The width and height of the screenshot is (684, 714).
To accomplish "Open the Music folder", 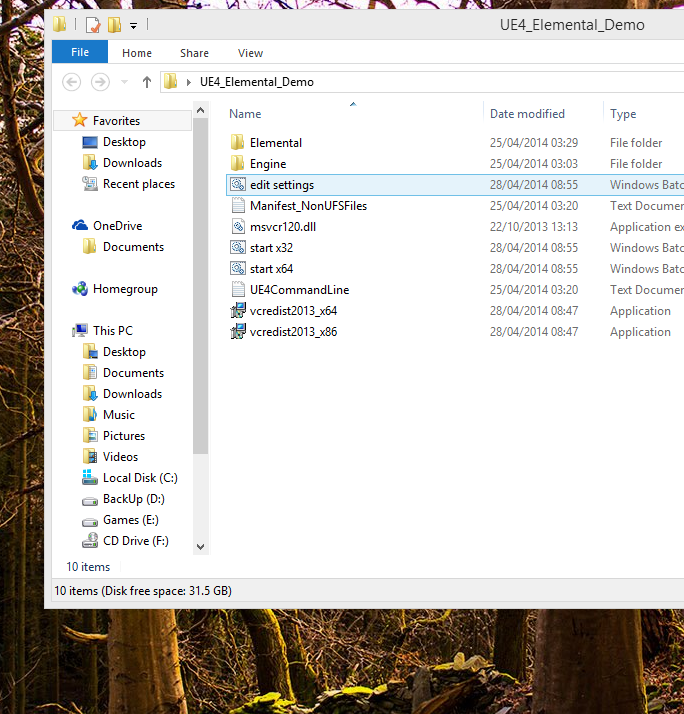I will tap(118, 414).
